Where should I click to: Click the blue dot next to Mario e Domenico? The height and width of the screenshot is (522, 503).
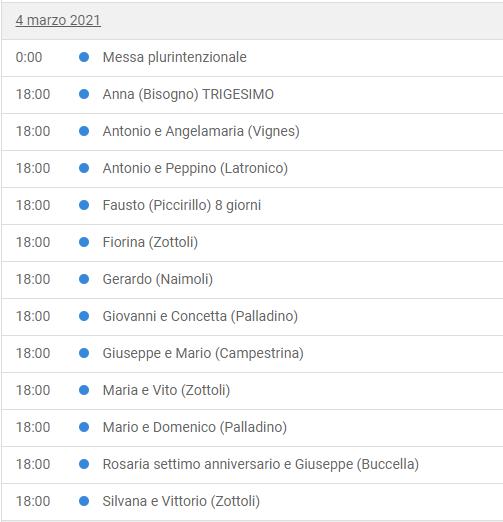coord(84,427)
